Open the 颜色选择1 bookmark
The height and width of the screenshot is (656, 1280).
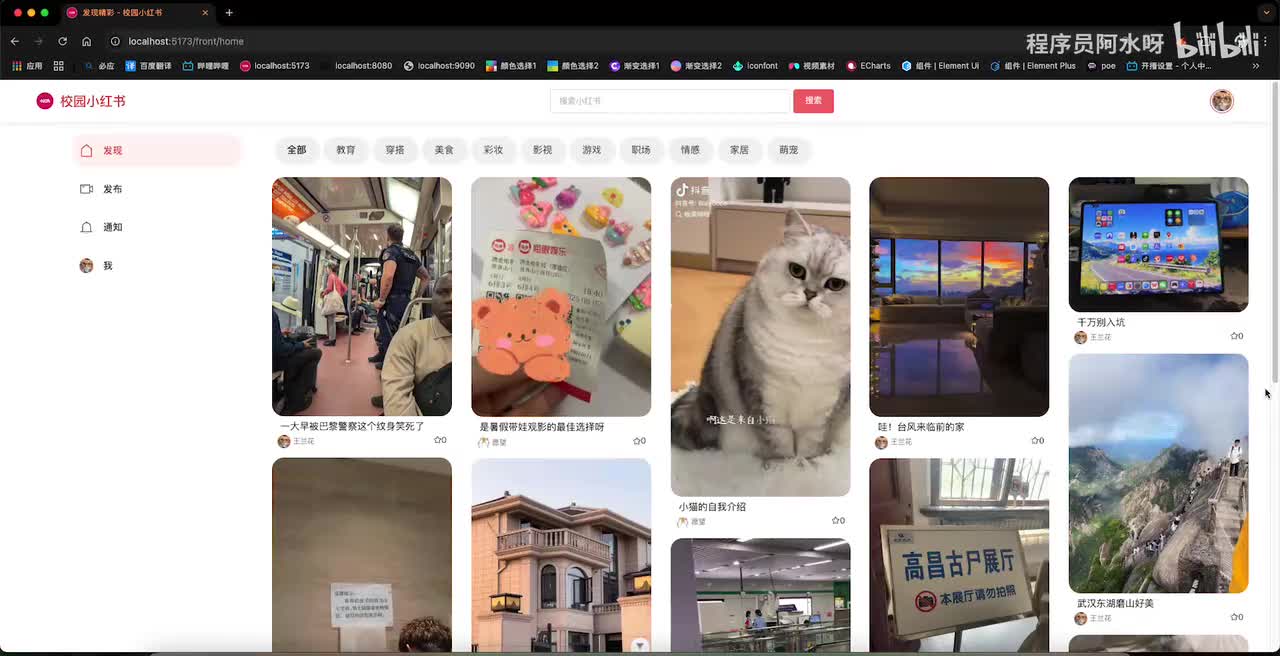tap(511, 66)
